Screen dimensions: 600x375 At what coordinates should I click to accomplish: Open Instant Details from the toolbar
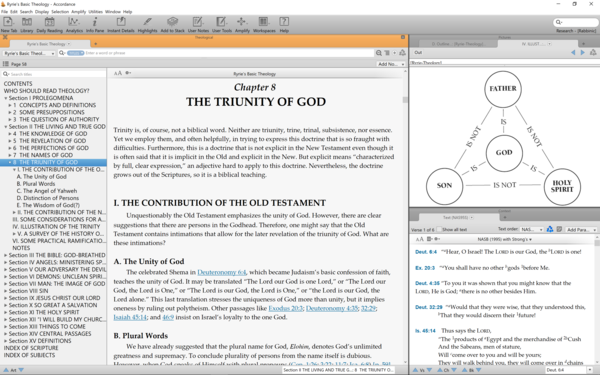tap(121, 24)
